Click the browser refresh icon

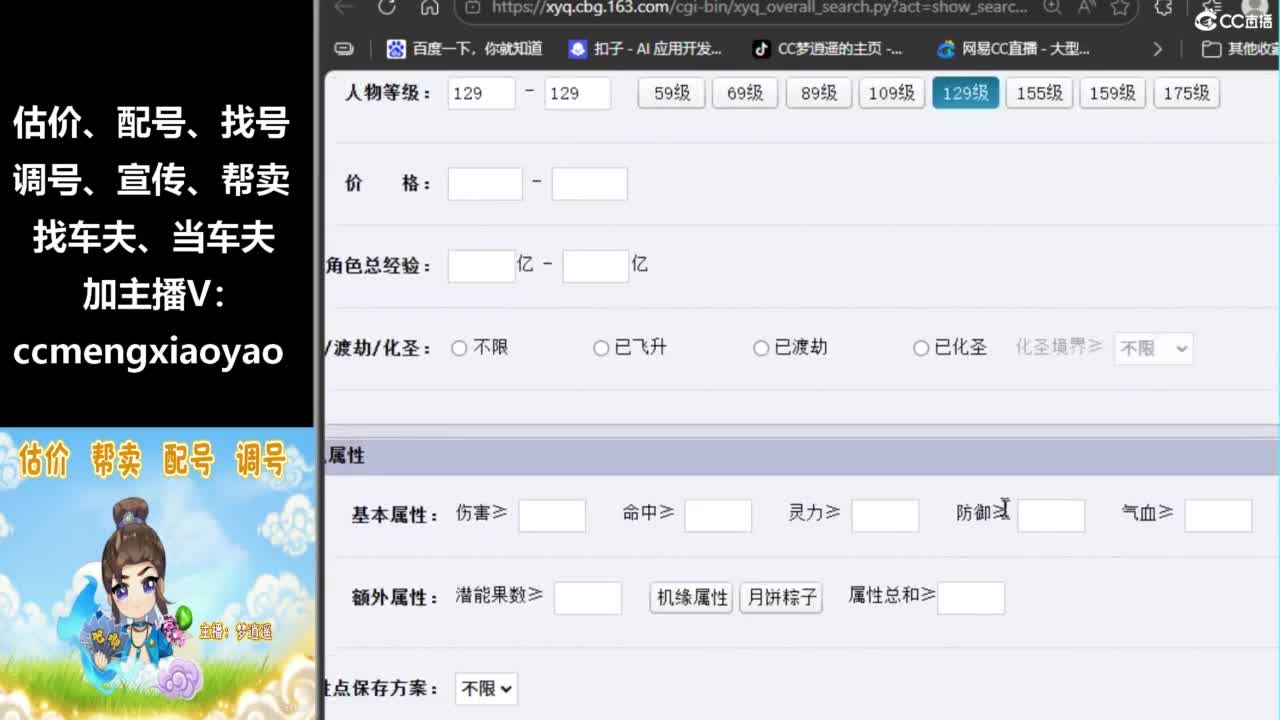click(x=387, y=8)
